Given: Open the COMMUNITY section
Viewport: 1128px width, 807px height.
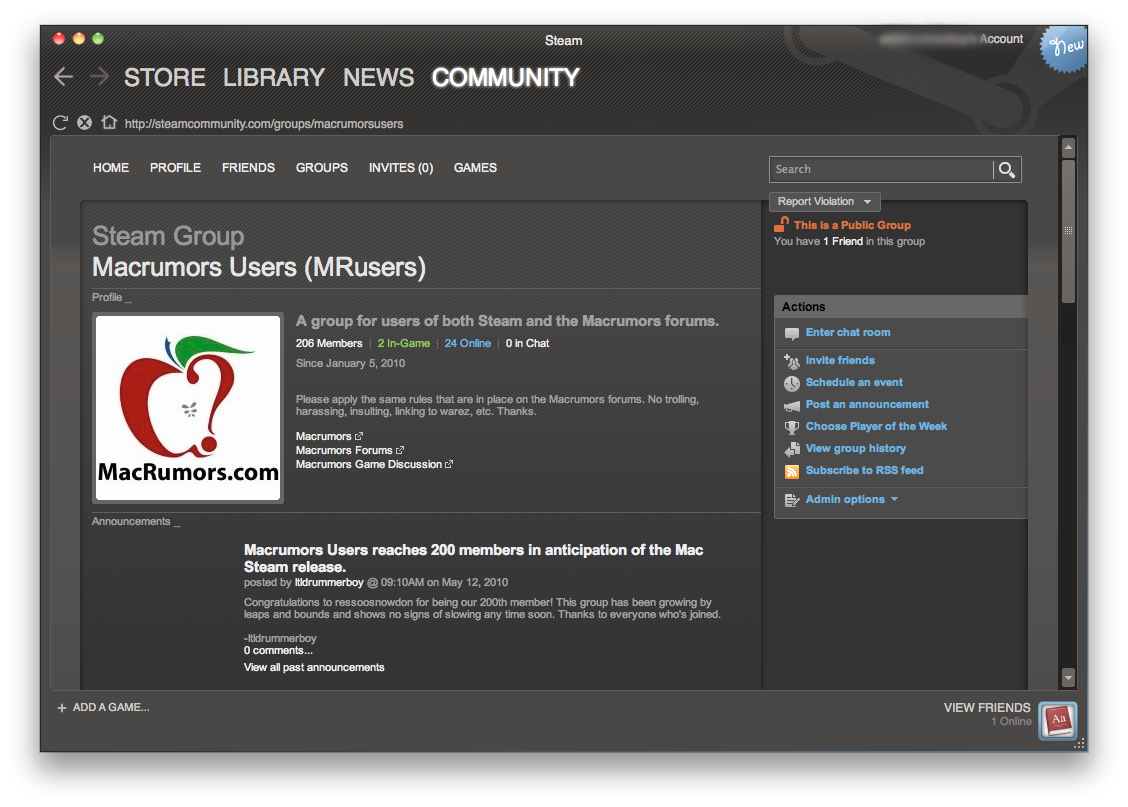Looking at the screenshot, I should pyautogui.click(x=505, y=77).
